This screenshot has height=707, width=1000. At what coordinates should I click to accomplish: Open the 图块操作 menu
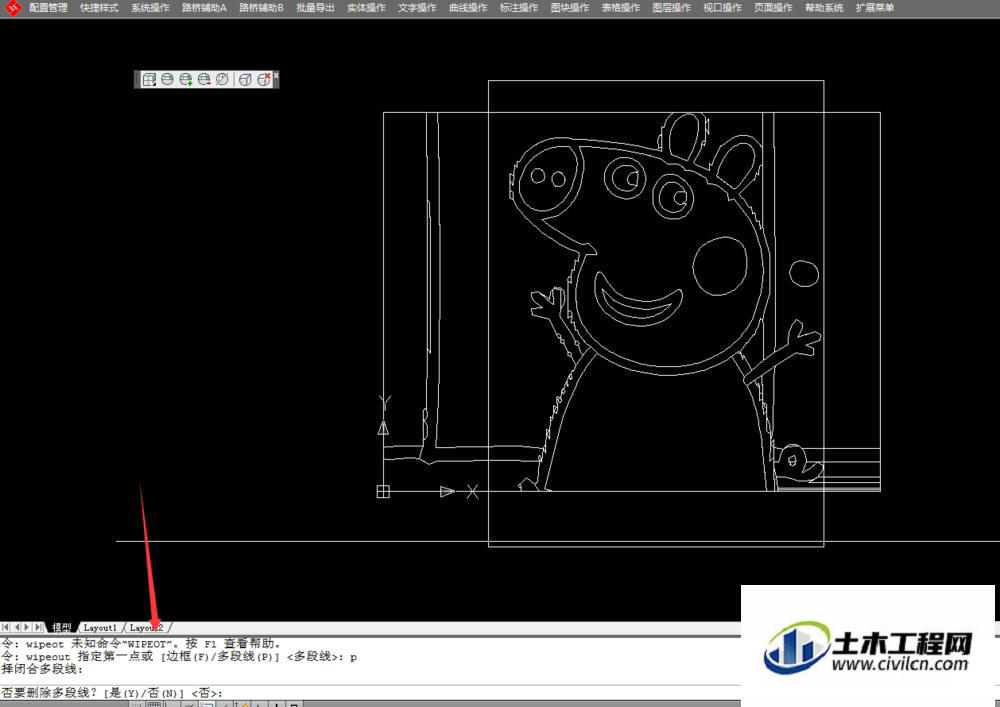(x=570, y=8)
